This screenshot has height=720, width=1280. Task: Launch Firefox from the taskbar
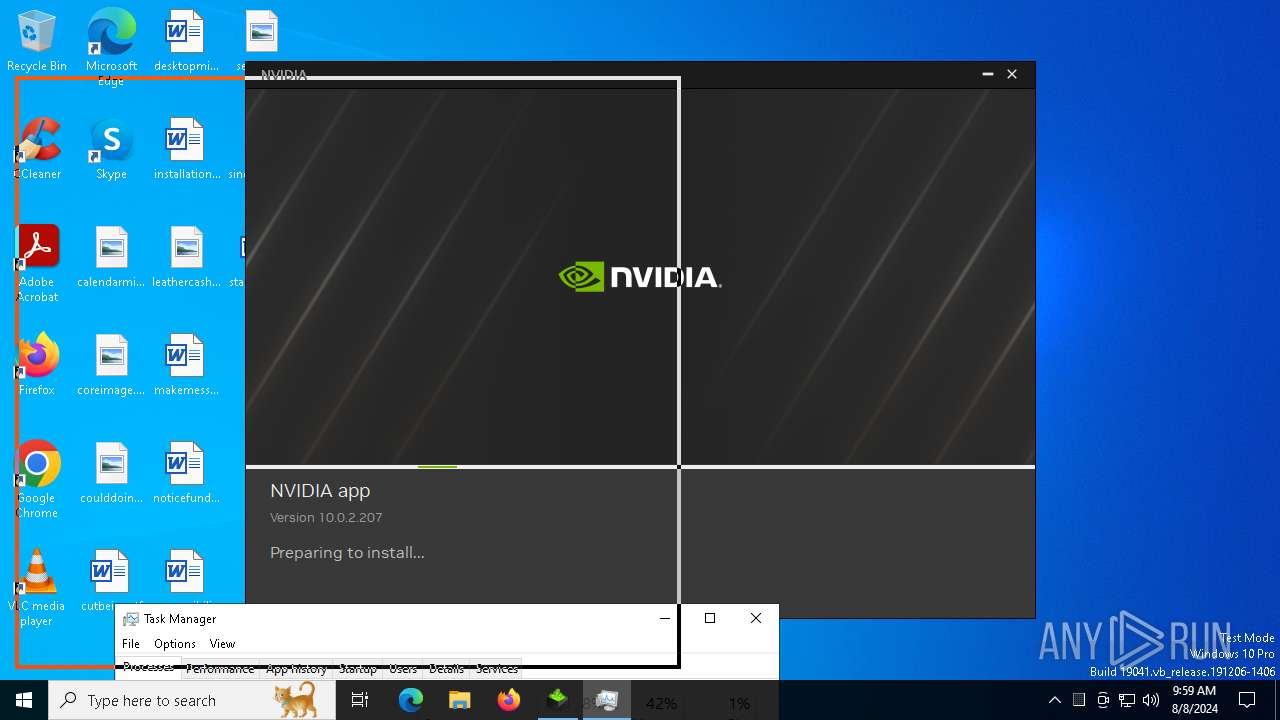click(508, 700)
